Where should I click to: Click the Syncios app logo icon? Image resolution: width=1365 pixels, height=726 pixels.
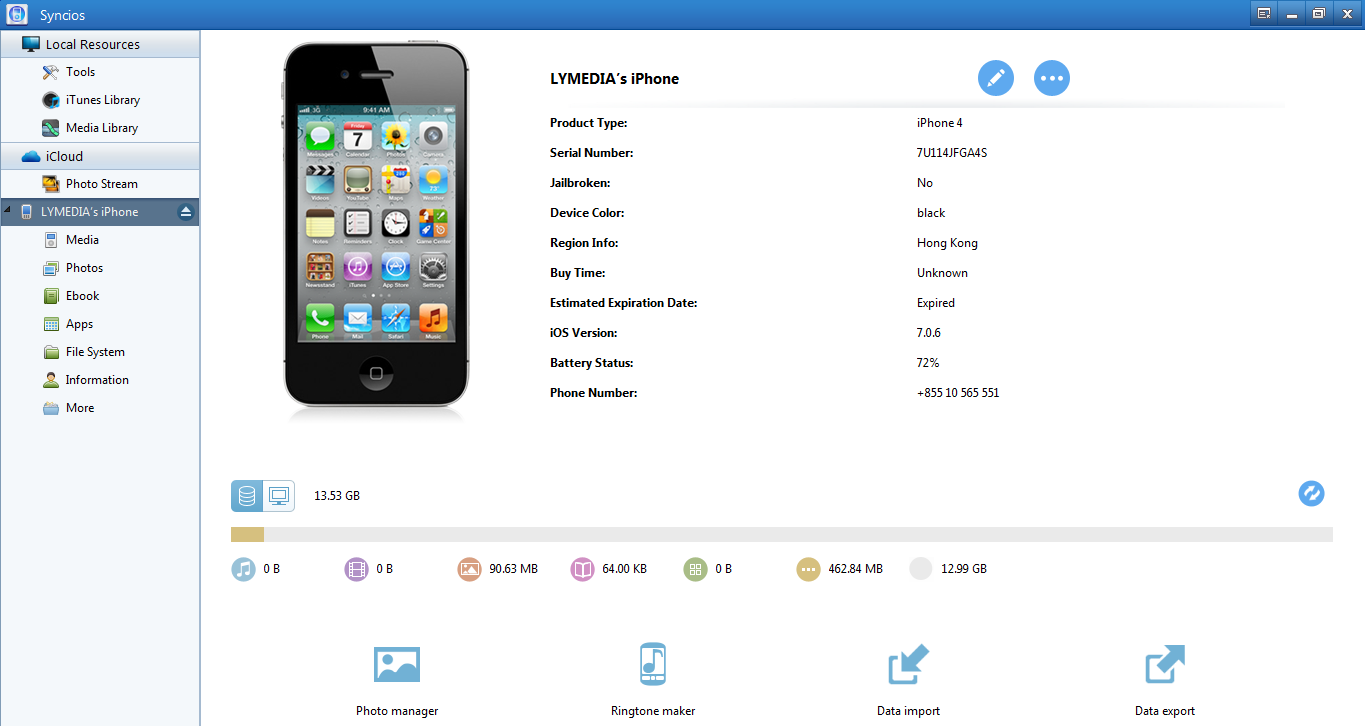pos(16,14)
